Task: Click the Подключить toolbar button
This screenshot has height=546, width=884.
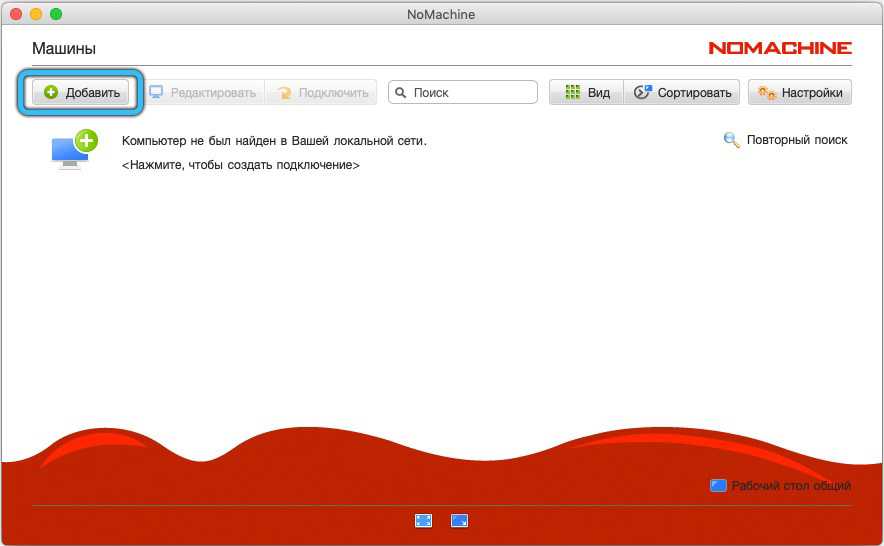Action: click(x=321, y=93)
